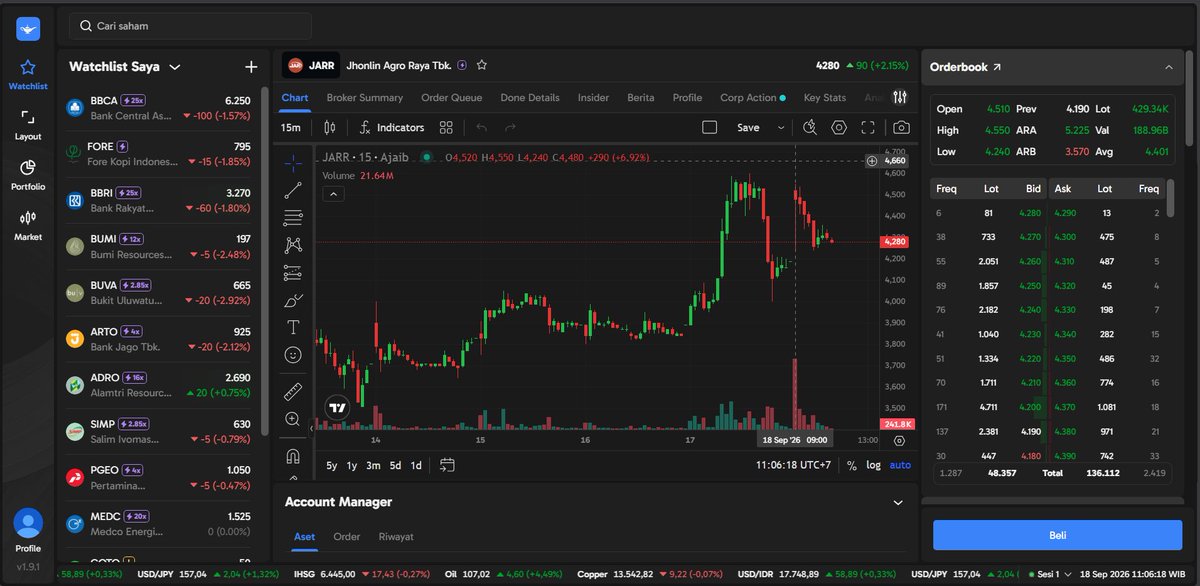Select the crosshair cursor tool
Image resolution: width=1200 pixels, height=586 pixels.
click(x=293, y=161)
